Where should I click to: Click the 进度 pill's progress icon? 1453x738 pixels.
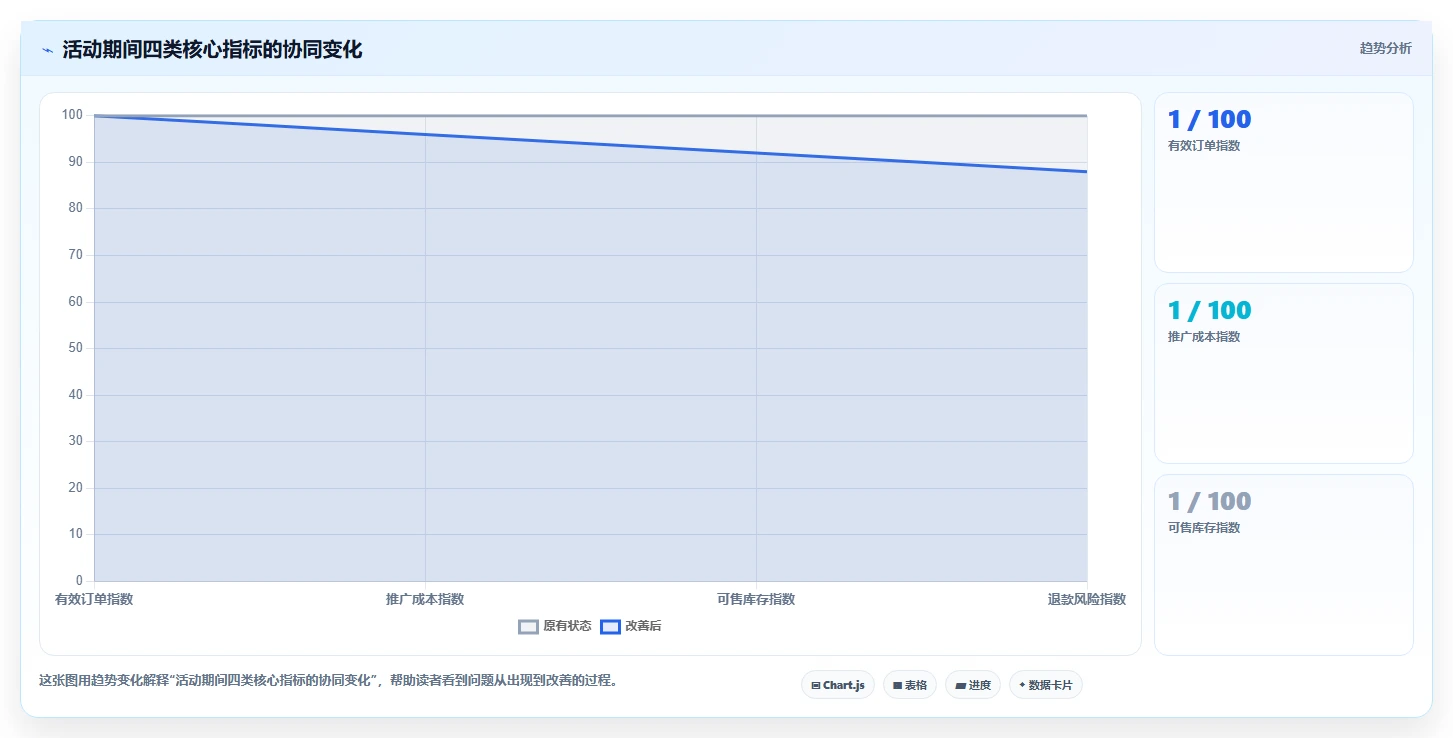960,686
